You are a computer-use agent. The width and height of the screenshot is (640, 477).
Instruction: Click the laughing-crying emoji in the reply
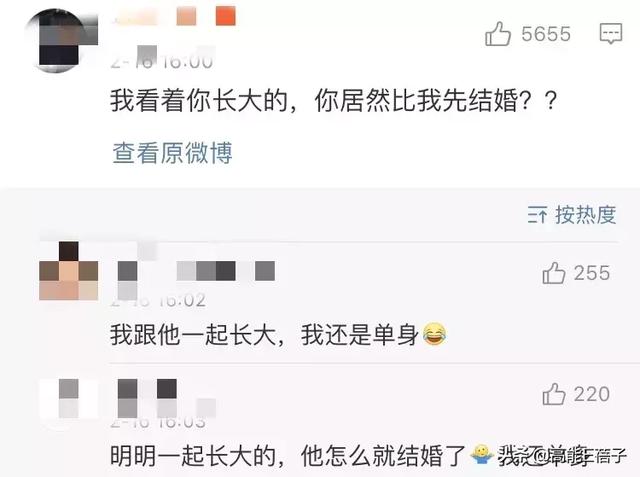tap(434, 335)
